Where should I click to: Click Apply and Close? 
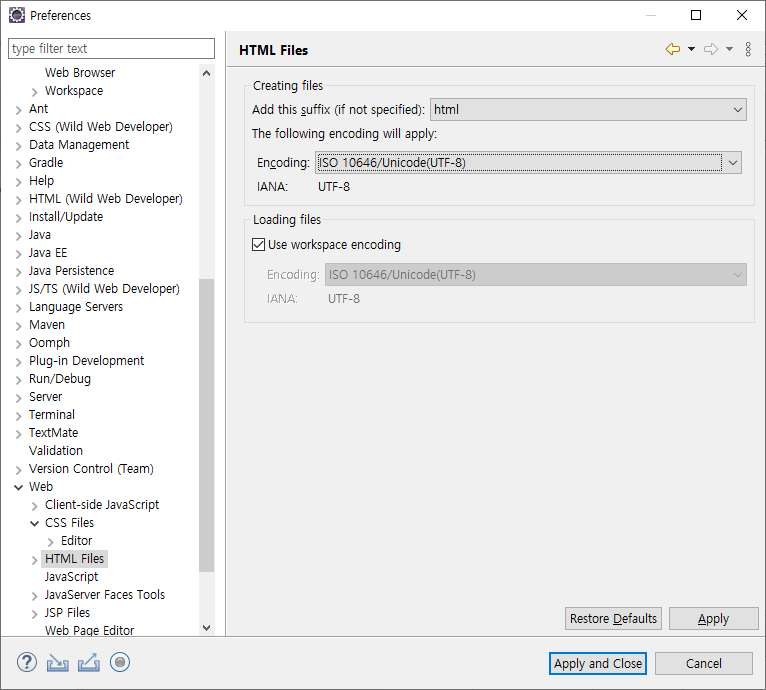(597, 664)
